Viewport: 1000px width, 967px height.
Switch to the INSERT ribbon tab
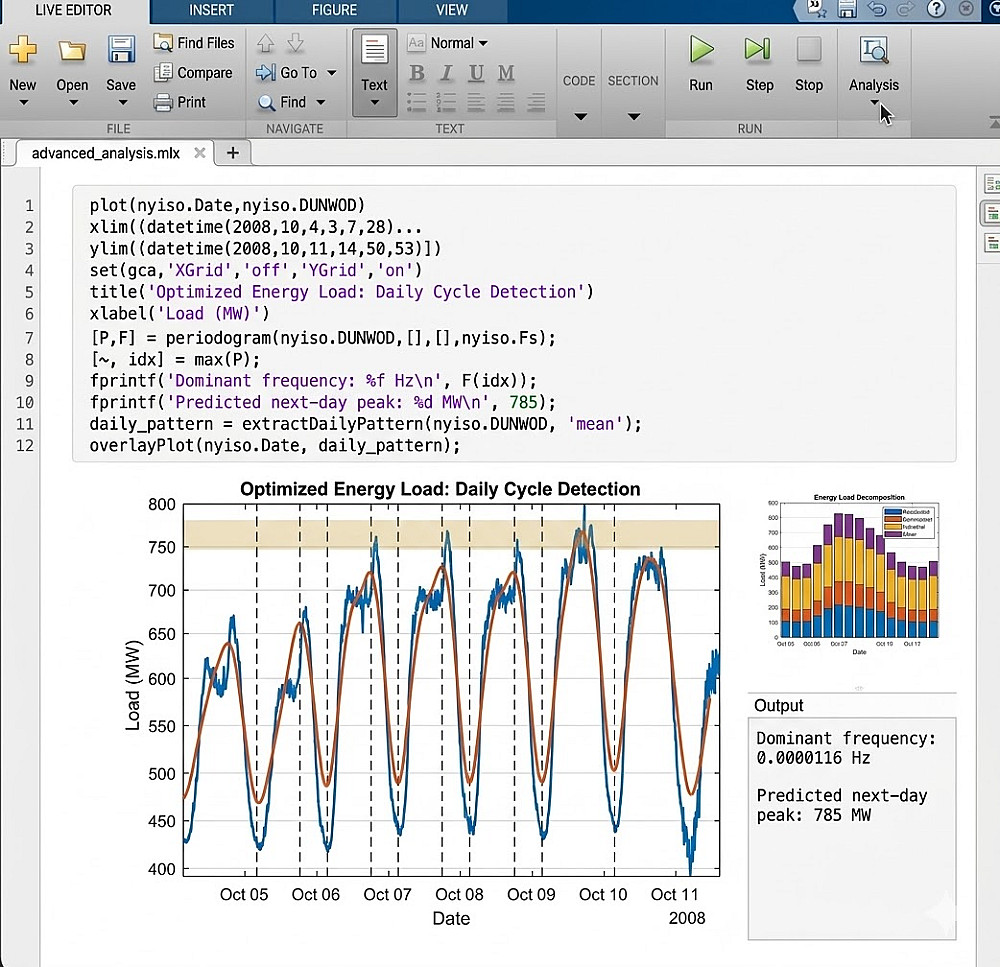(x=211, y=10)
